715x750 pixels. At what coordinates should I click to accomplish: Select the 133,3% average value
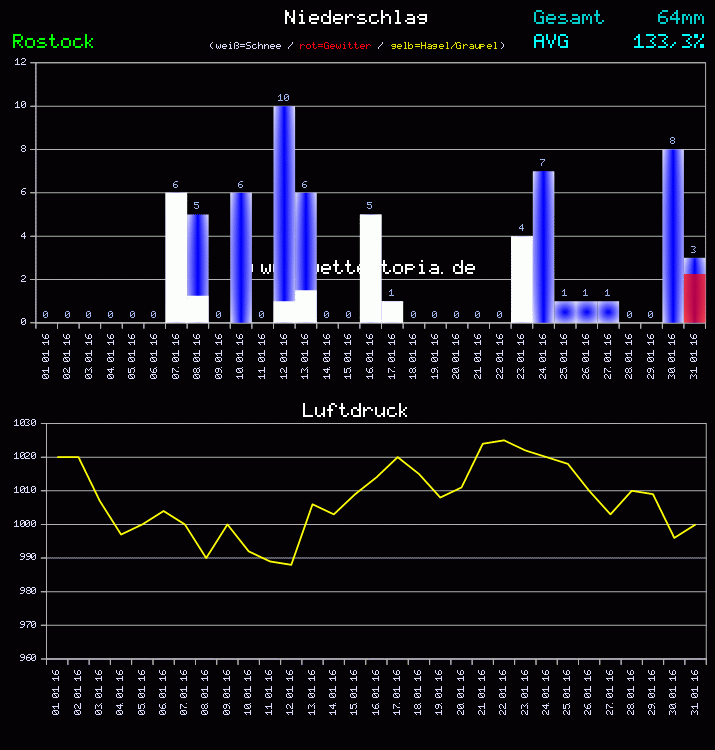pos(668,41)
